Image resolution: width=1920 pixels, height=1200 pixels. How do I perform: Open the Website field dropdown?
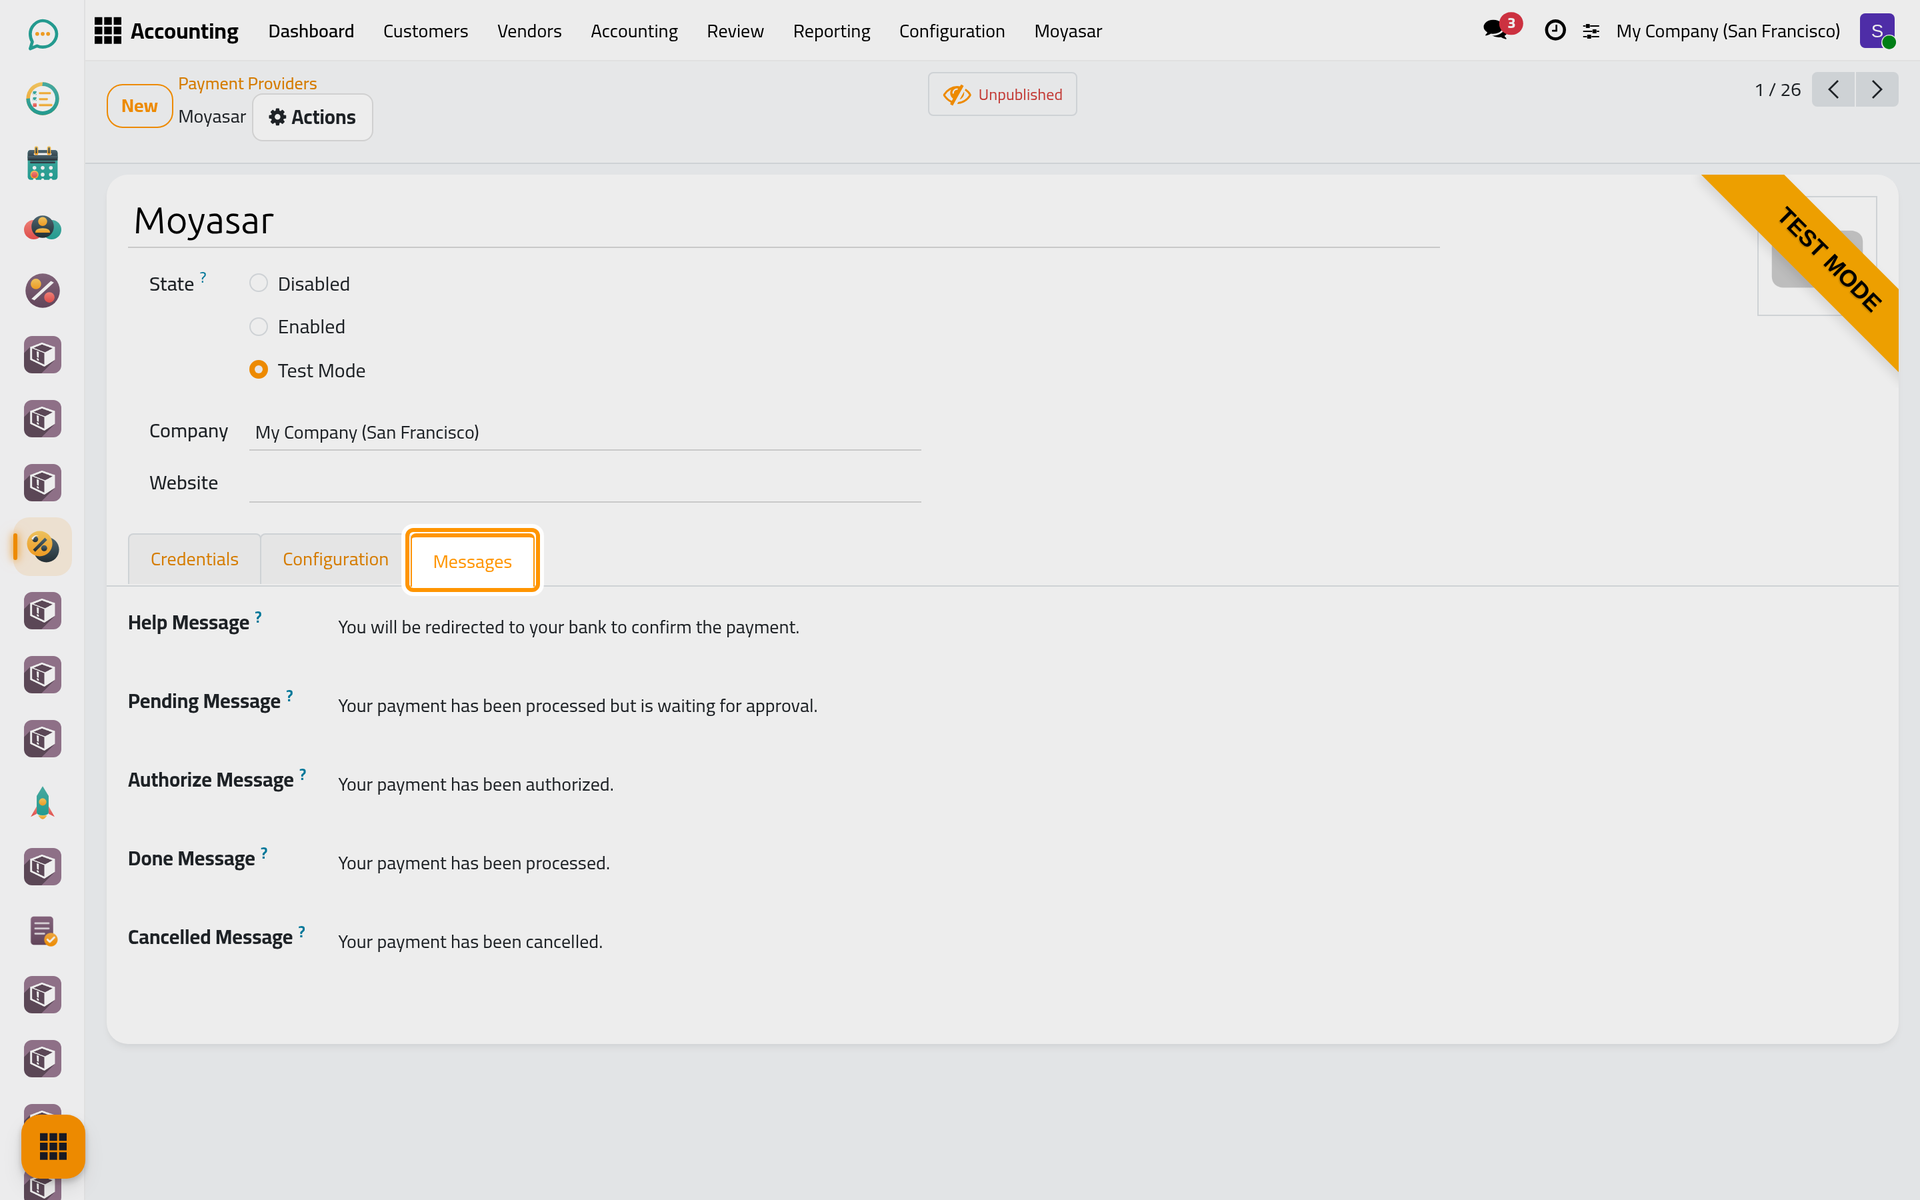point(585,483)
